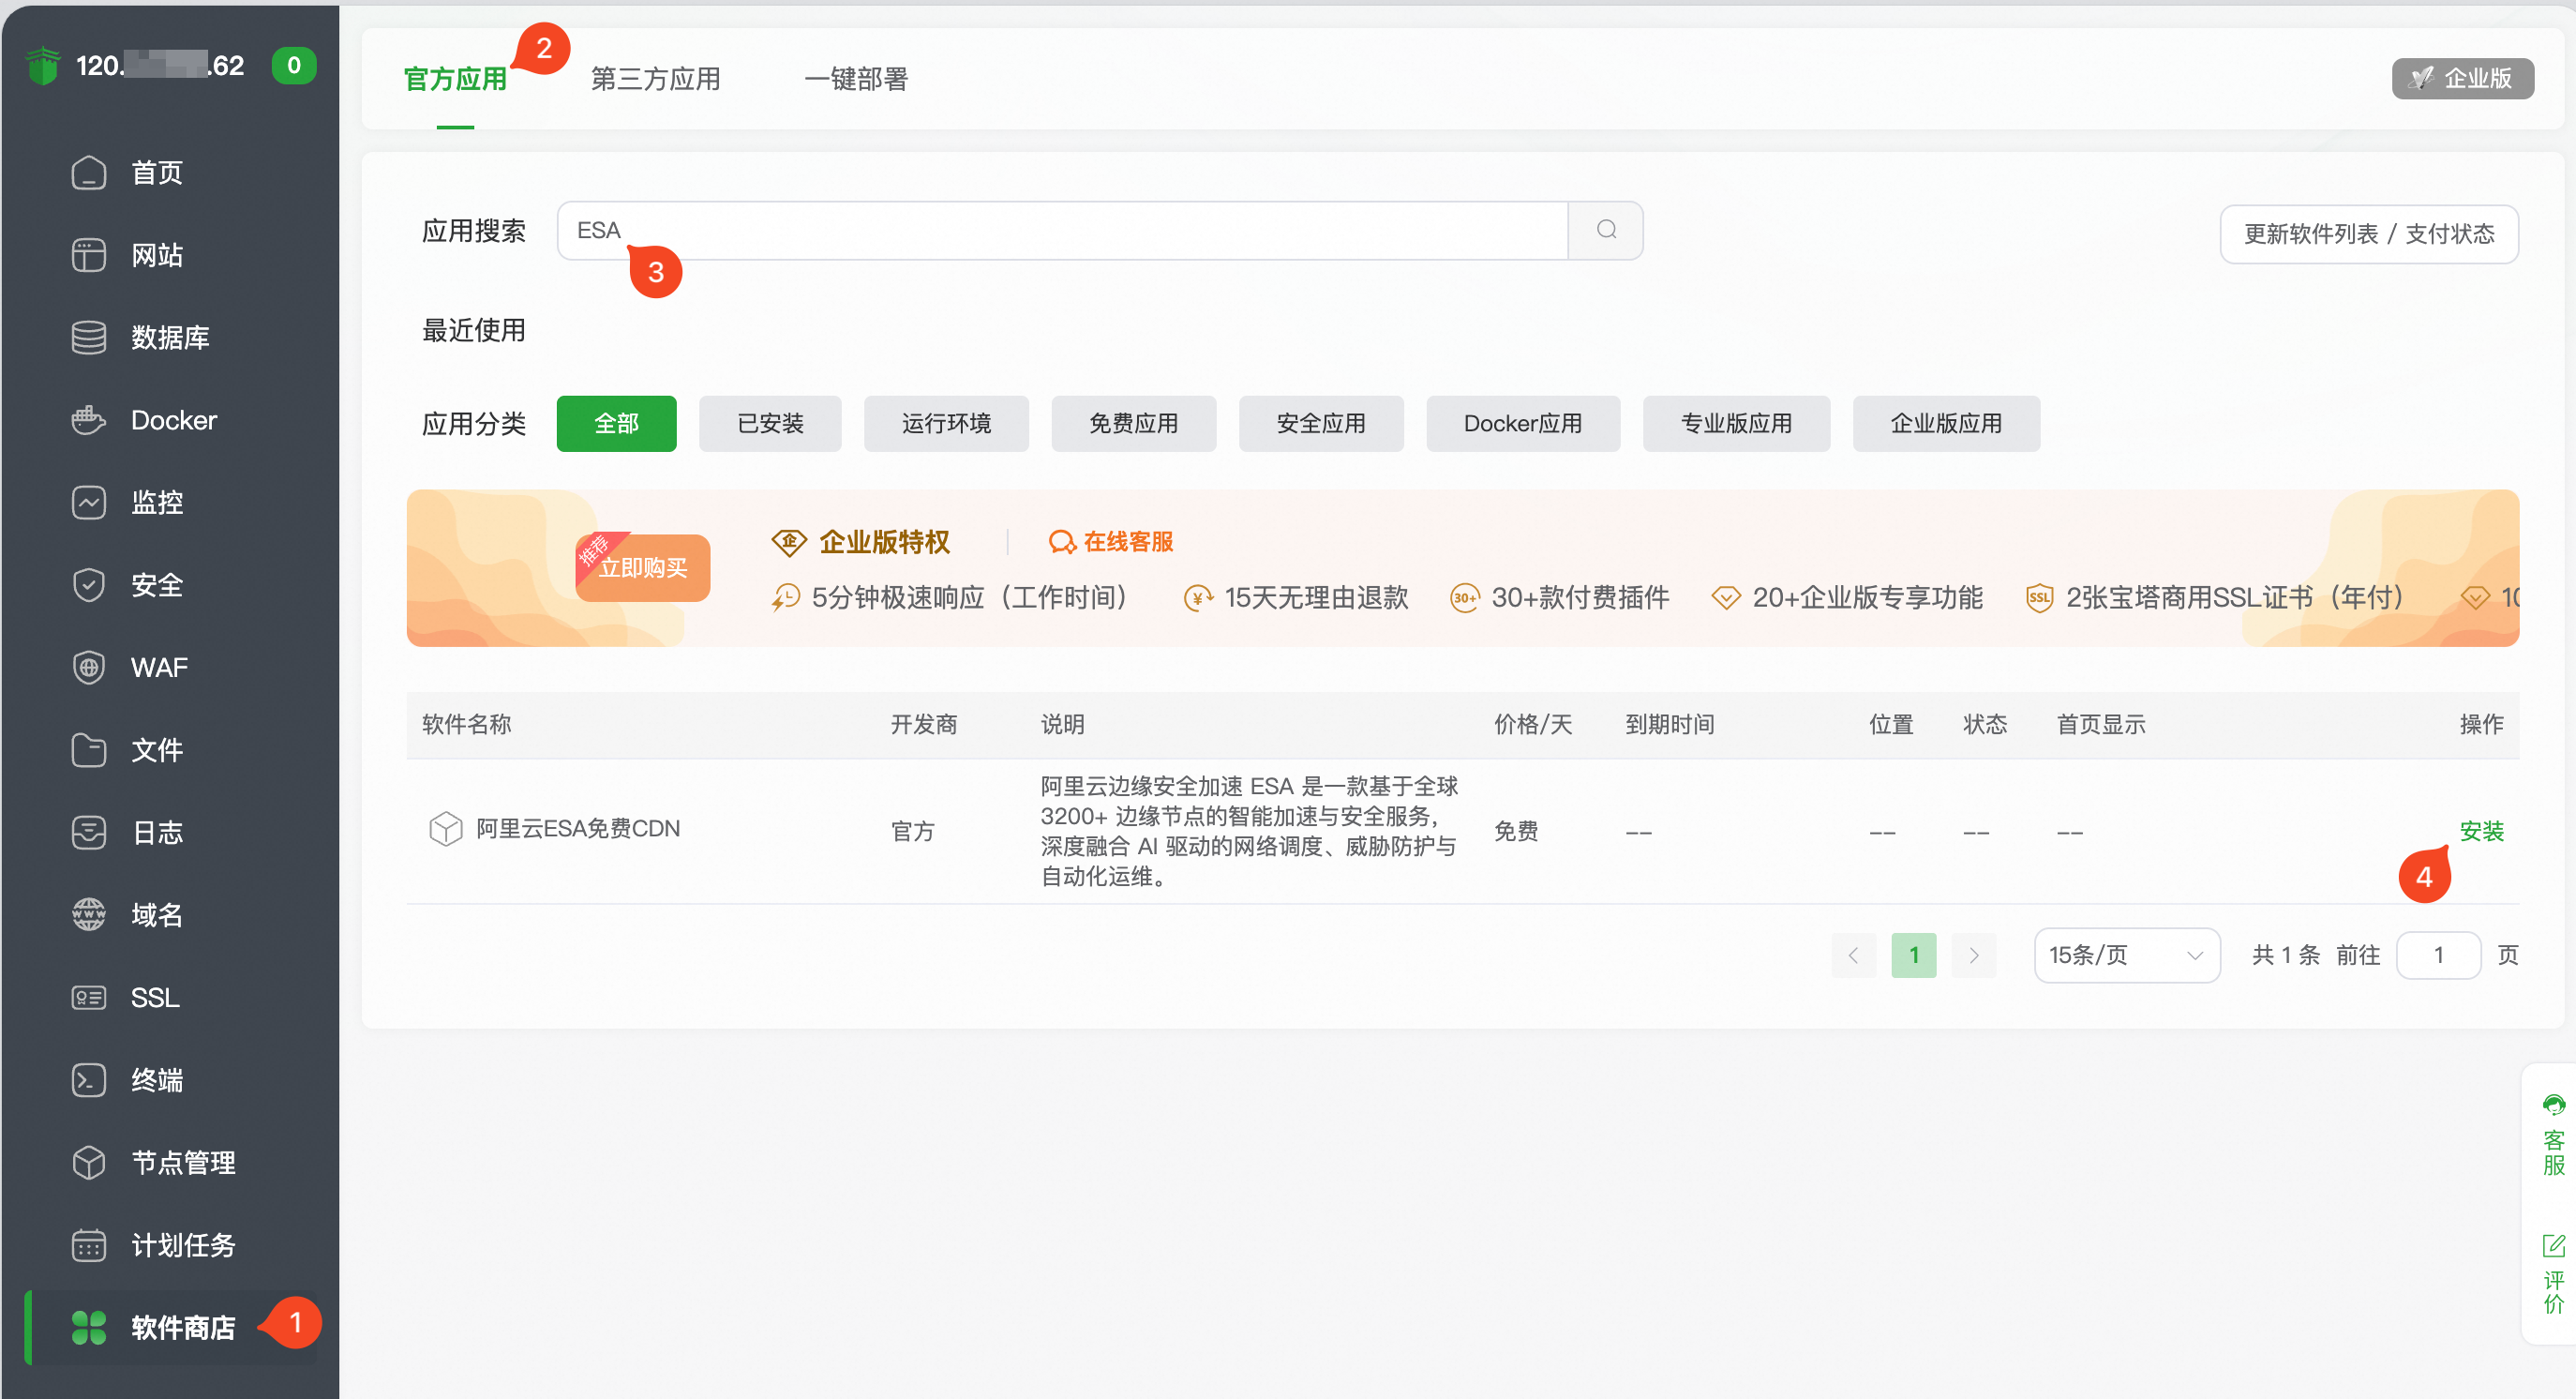Click 安装 link for 阿里云ESA免费CDN

pos(2480,830)
